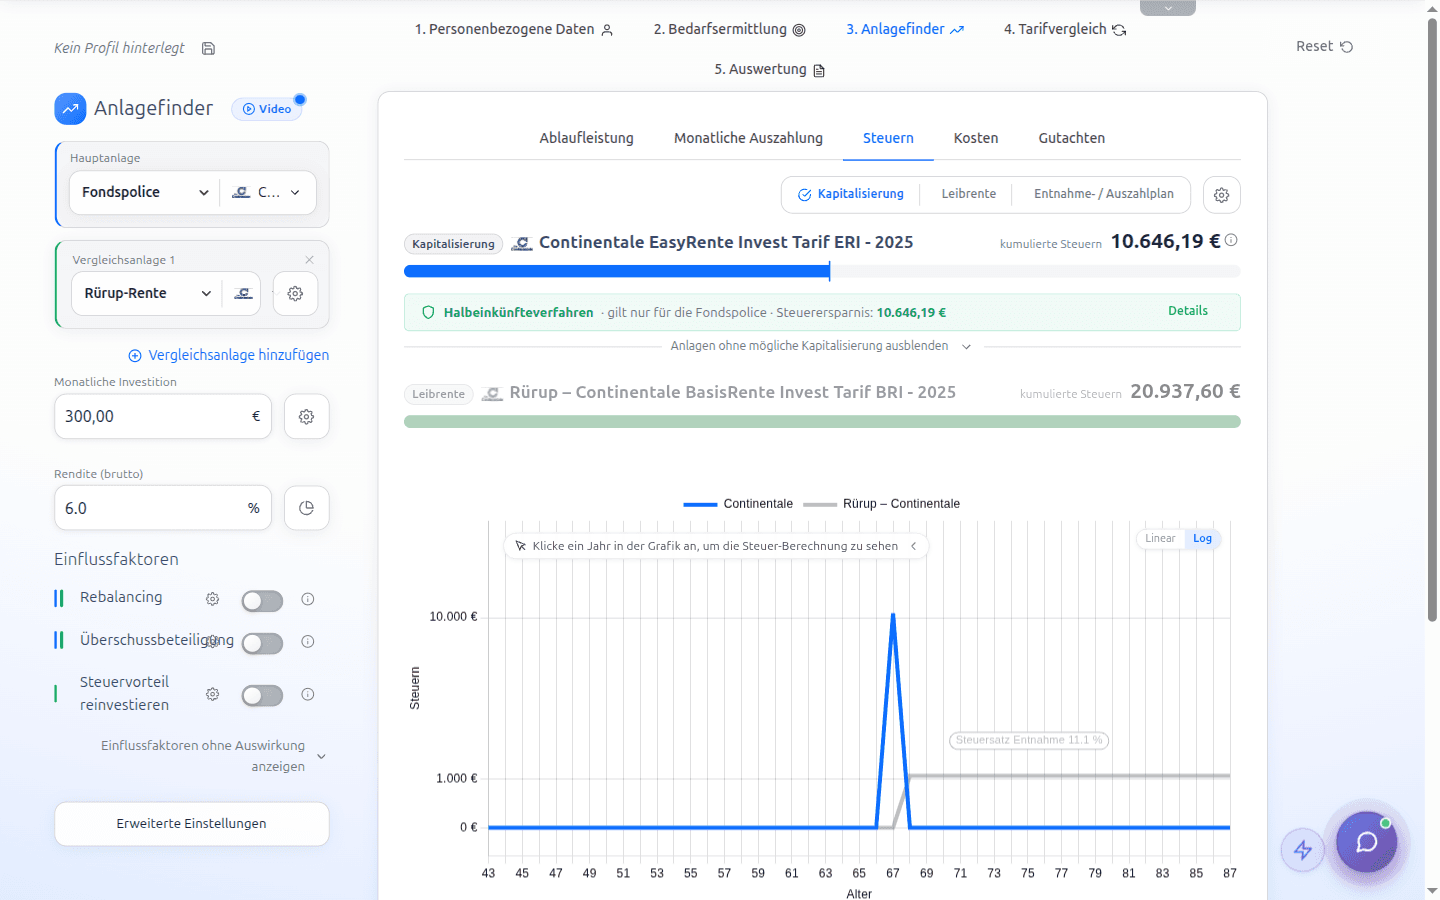Screen dimensions: 1440x900
Task: Open the Vergleichsanlage provider logo selector
Action: point(243,294)
